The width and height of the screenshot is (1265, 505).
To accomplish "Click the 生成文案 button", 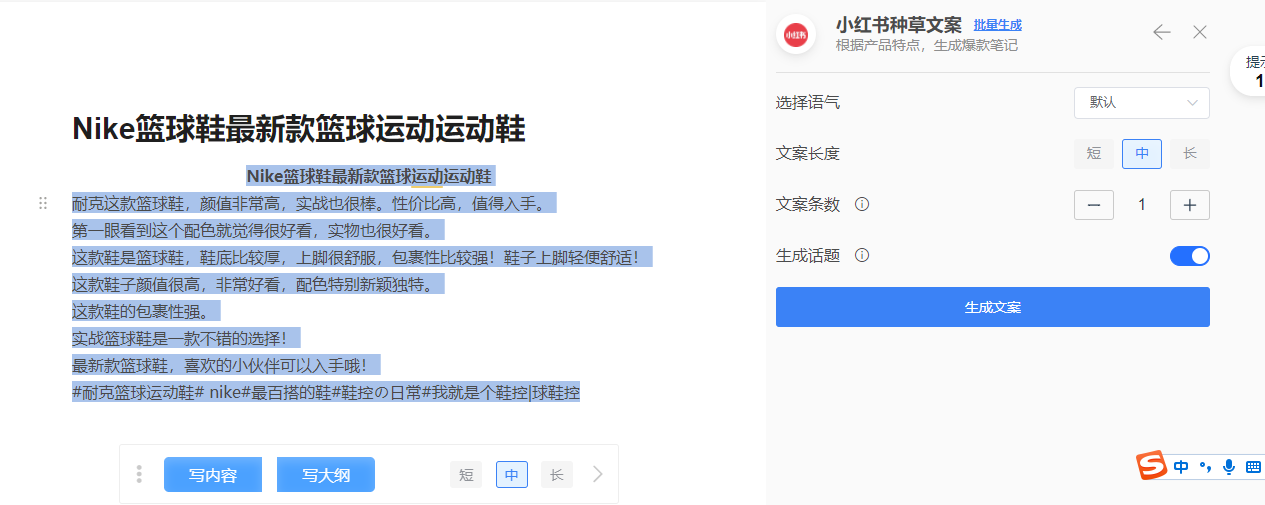I will (993, 307).
